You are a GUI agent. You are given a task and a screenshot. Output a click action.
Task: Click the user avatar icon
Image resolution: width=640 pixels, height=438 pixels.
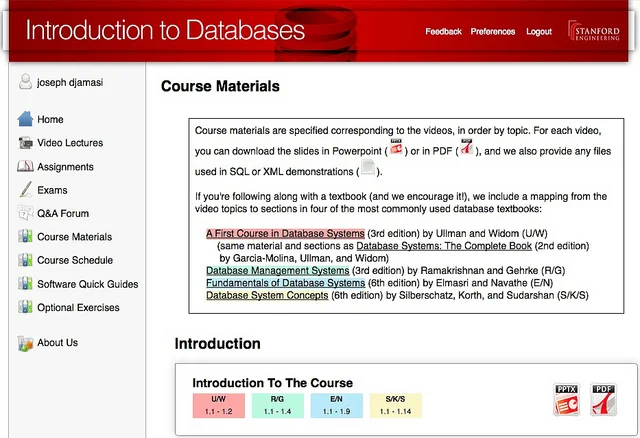[x=25, y=82]
